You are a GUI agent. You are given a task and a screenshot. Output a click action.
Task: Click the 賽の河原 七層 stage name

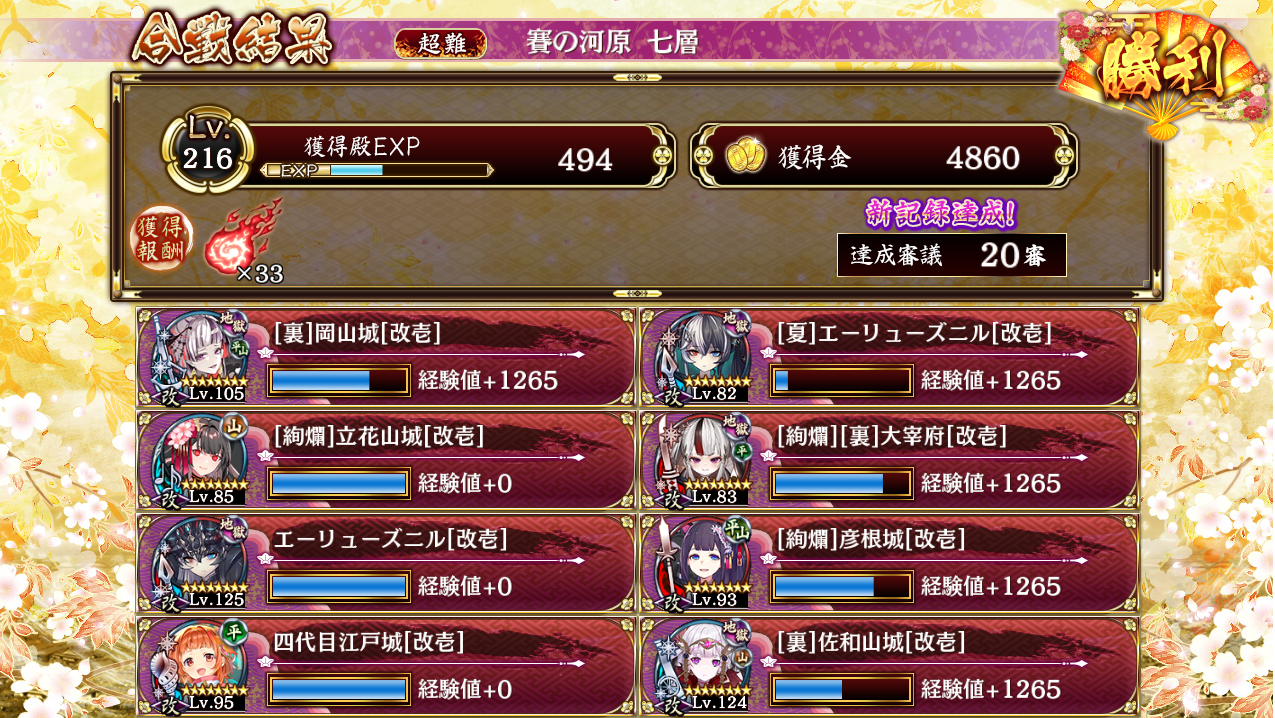[612, 42]
